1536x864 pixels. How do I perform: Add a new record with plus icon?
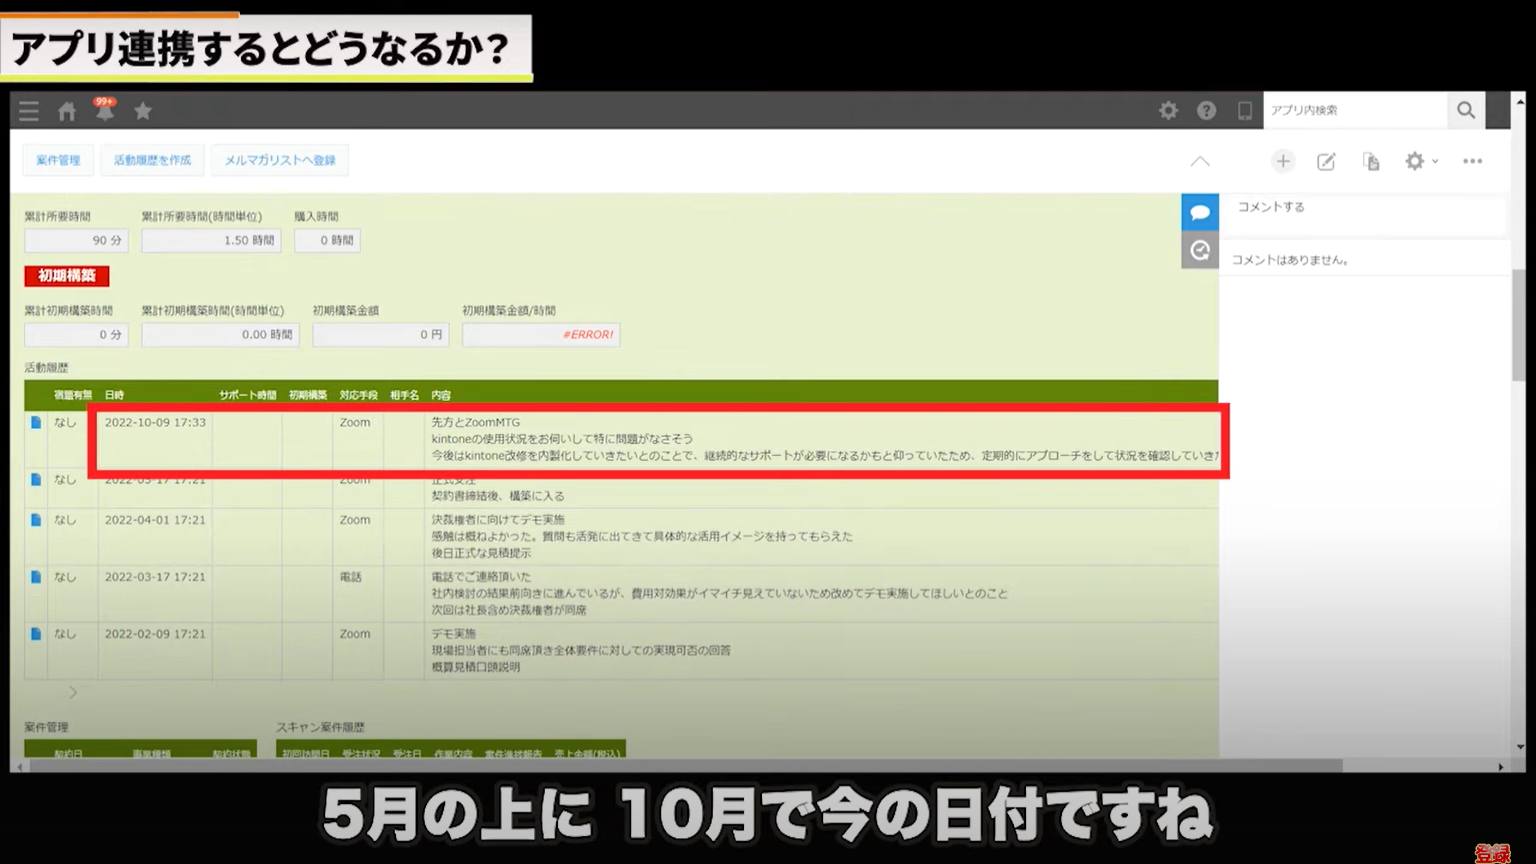(1283, 161)
